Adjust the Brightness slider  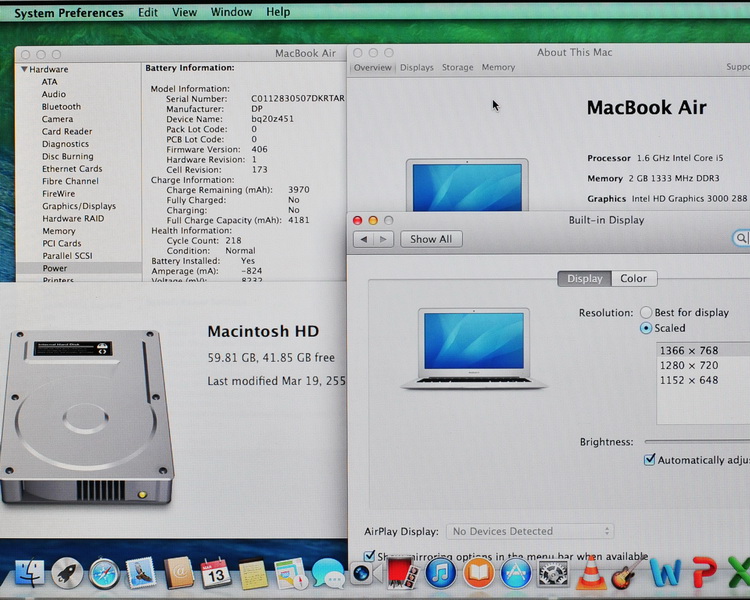point(697,441)
